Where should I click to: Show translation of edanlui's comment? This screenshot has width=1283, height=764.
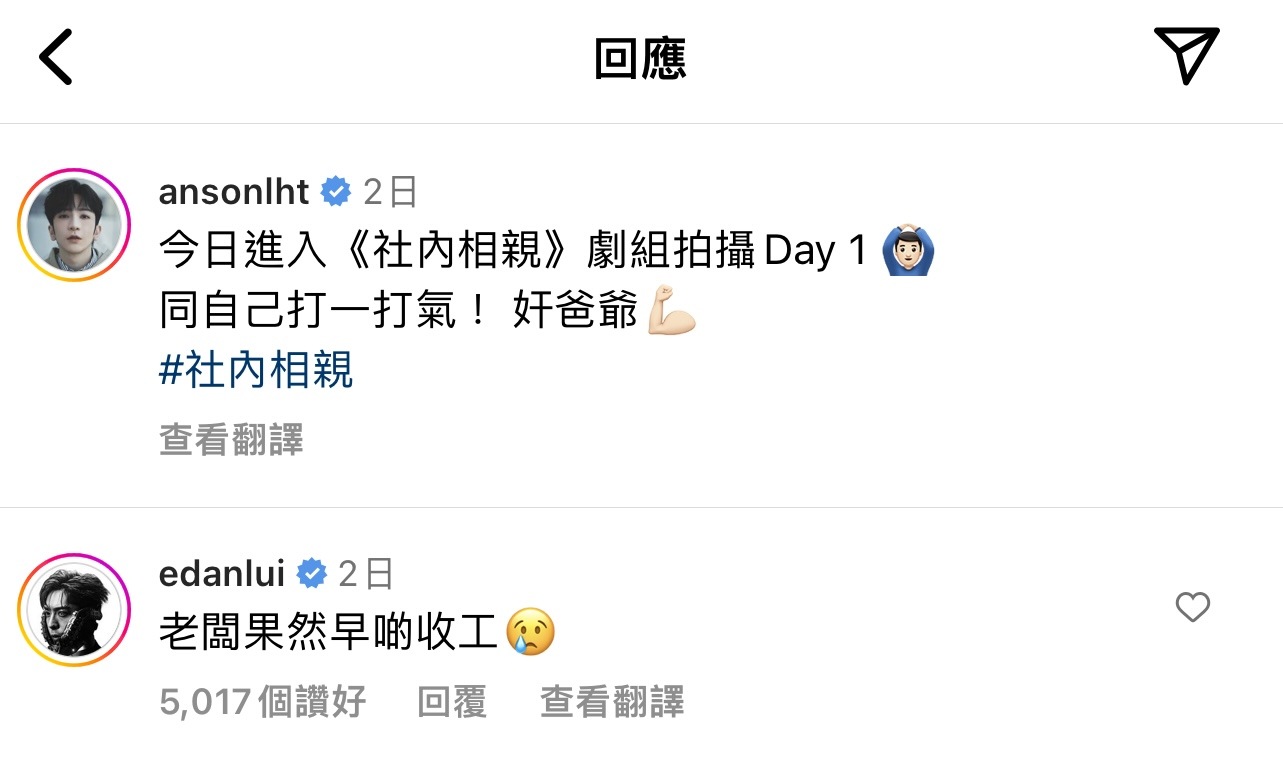coord(612,702)
